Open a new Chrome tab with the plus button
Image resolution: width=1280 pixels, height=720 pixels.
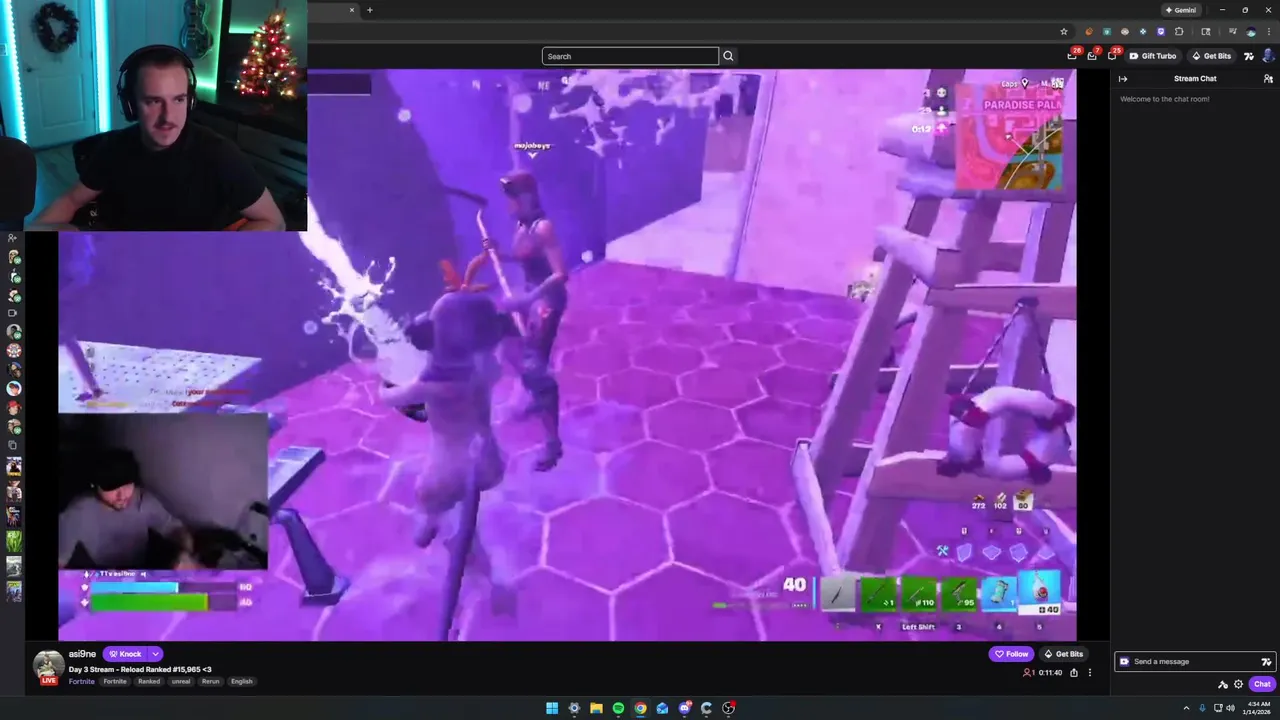370,10
